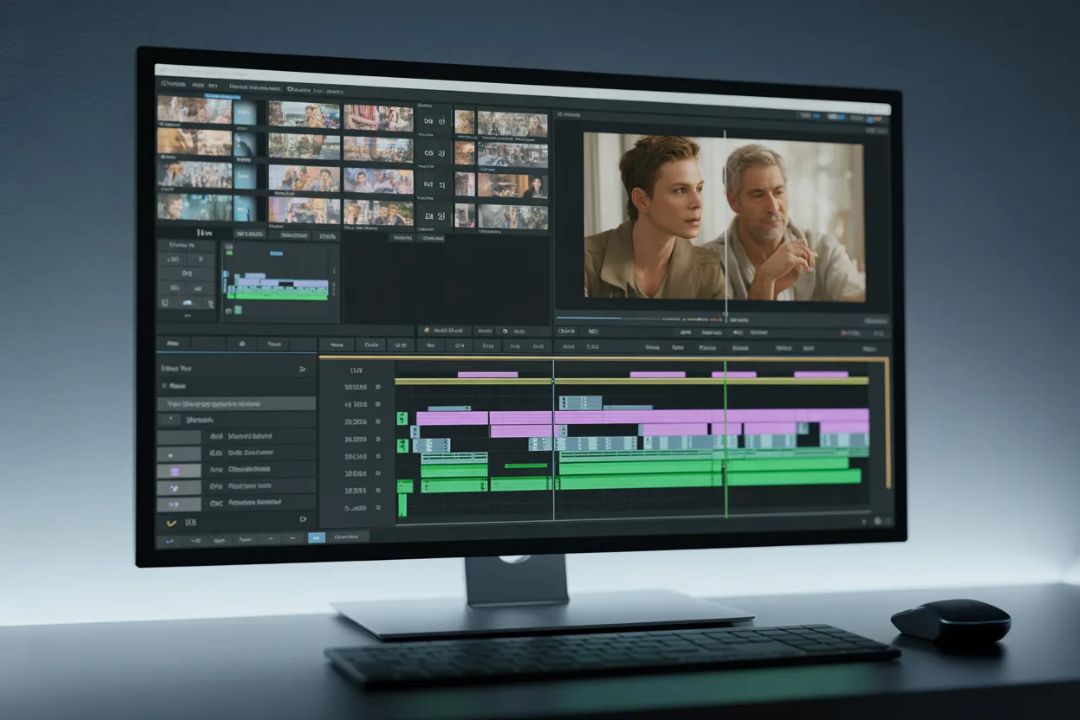Click the zoom icon at the timeline's bottom-right corner
The height and width of the screenshot is (720, 1080).
click(x=879, y=521)
